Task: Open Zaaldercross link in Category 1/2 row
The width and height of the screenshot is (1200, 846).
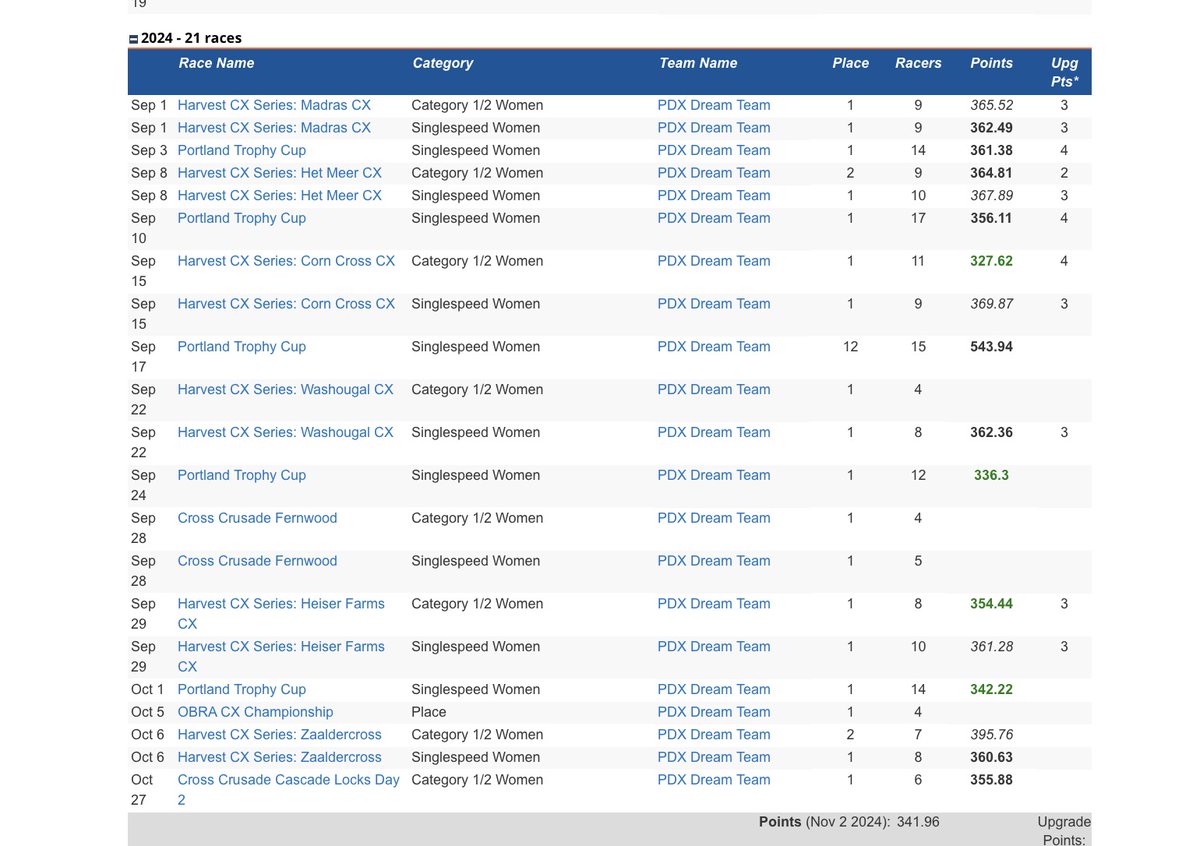Action: click(280, 735)
